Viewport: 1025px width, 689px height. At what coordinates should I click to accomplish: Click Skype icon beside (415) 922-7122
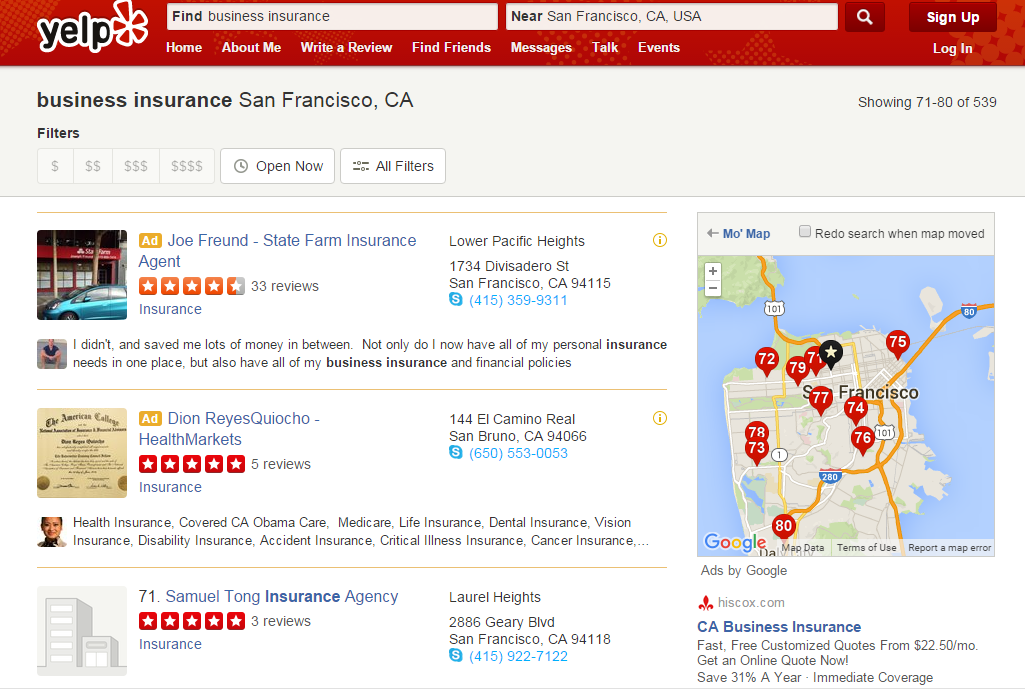456,655
